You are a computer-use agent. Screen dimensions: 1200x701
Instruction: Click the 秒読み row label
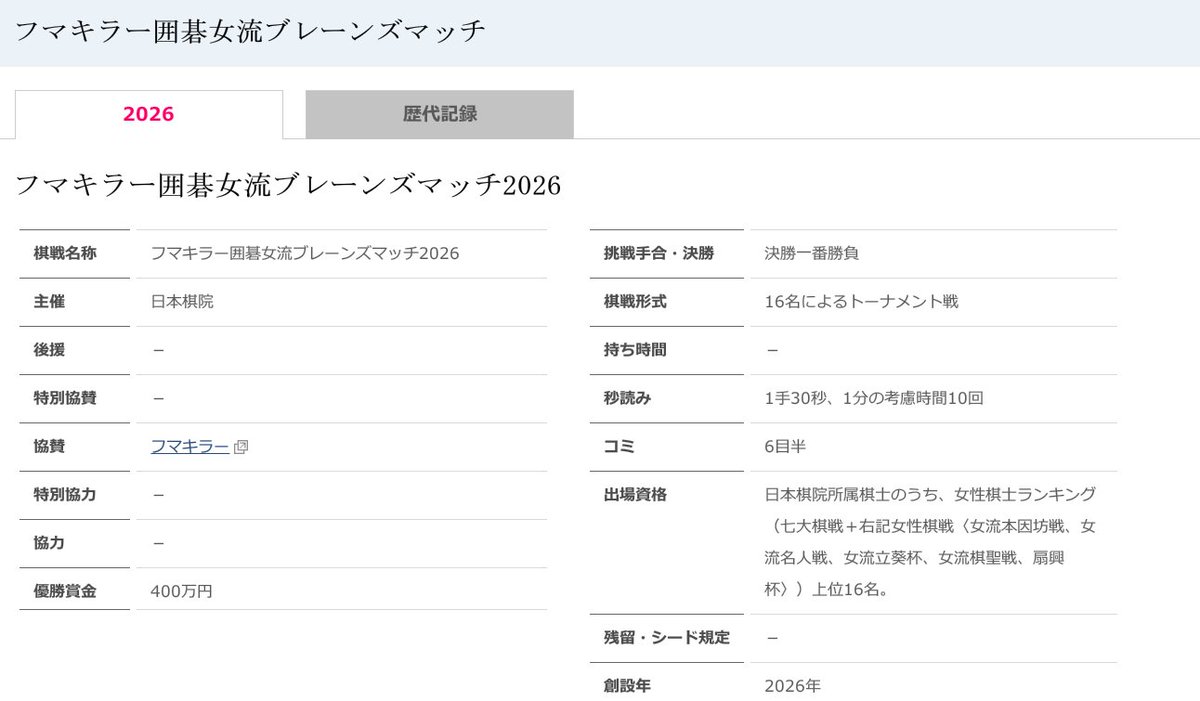click(627, 398)
